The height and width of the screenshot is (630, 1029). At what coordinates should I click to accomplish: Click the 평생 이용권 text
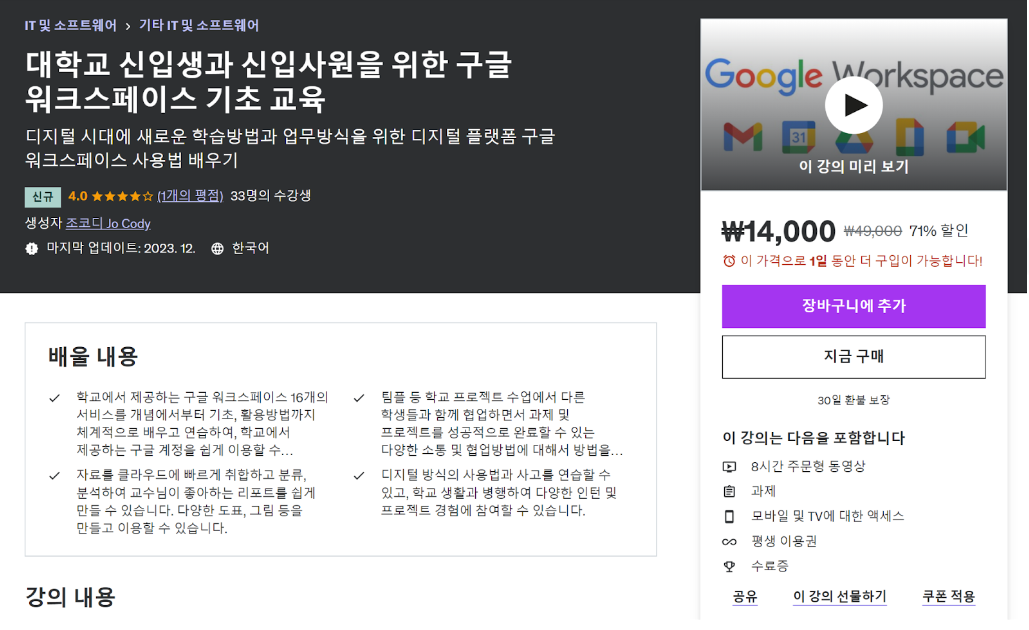(784, 541)
